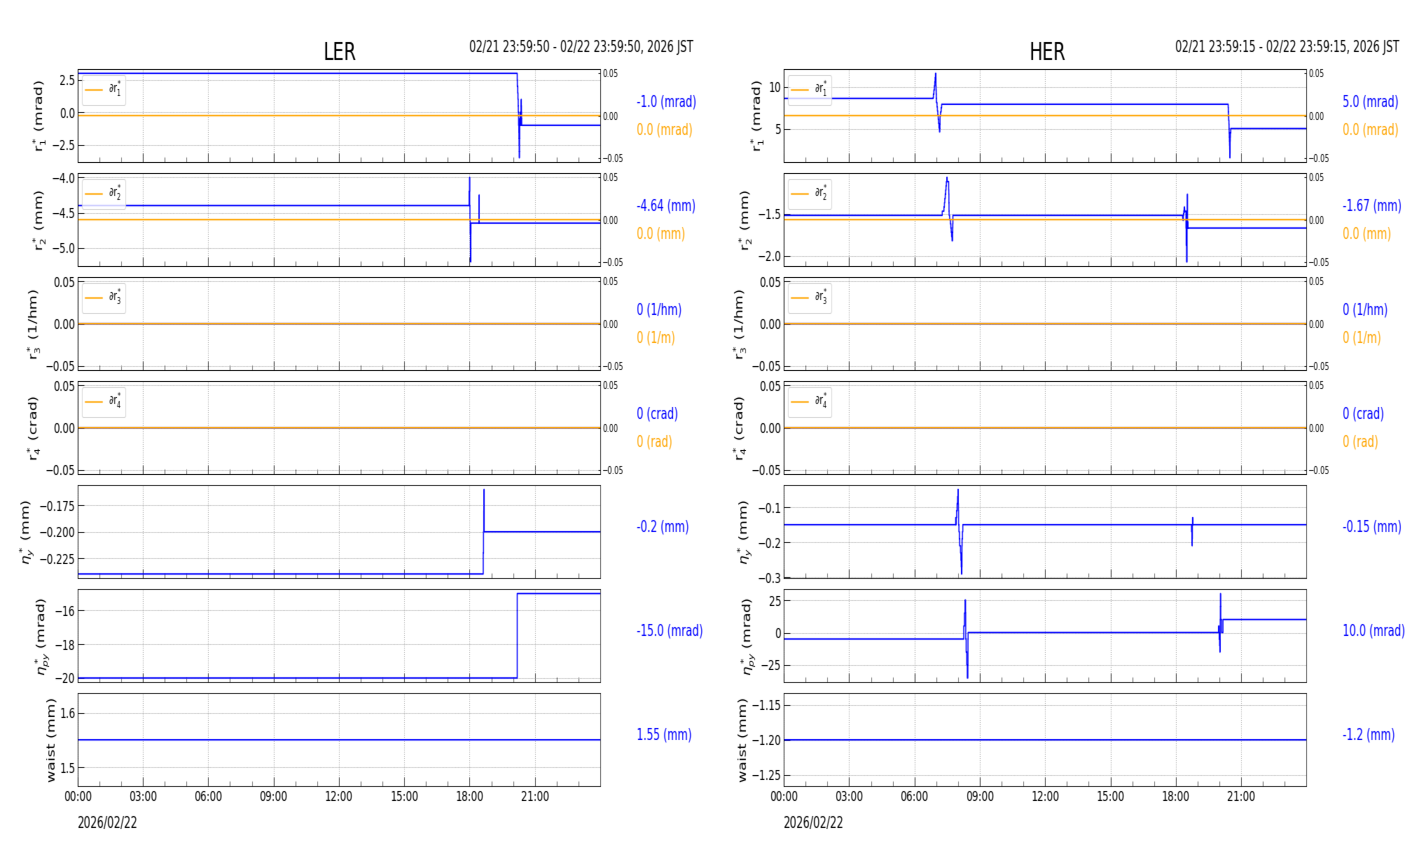Click the 1.55 (mm) waist value
The height and width of the screenshot is (864, 1412).
pyautogui.click(x=664, y=735)
